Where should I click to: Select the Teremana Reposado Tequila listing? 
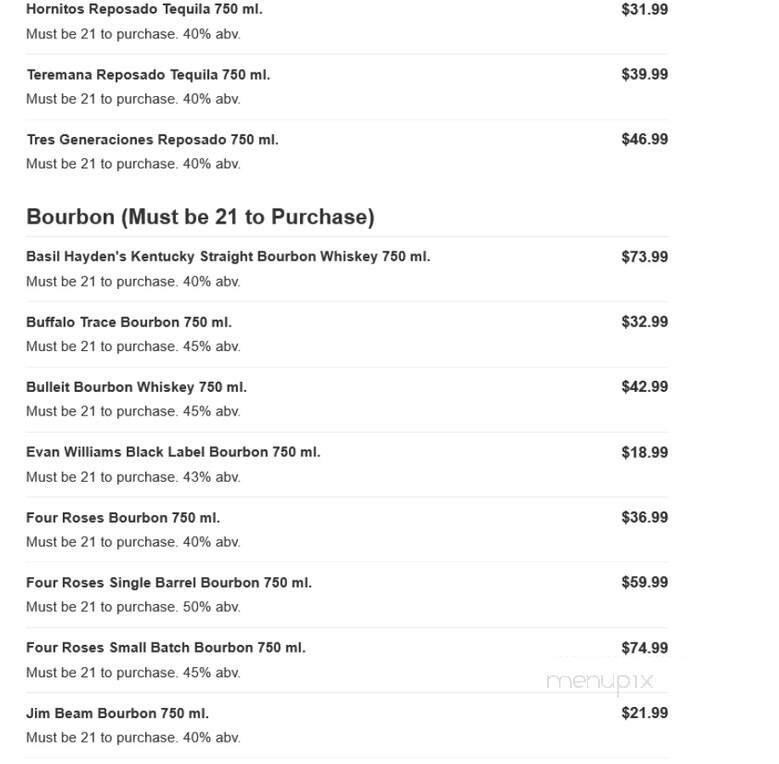pyautogui.click(x=148, y=75)
